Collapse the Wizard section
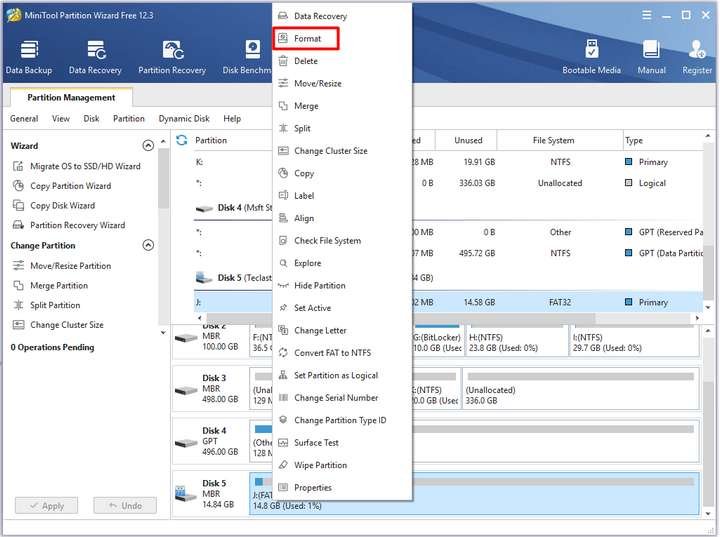Screen dimensions: 720x537 tap(148, 146)
